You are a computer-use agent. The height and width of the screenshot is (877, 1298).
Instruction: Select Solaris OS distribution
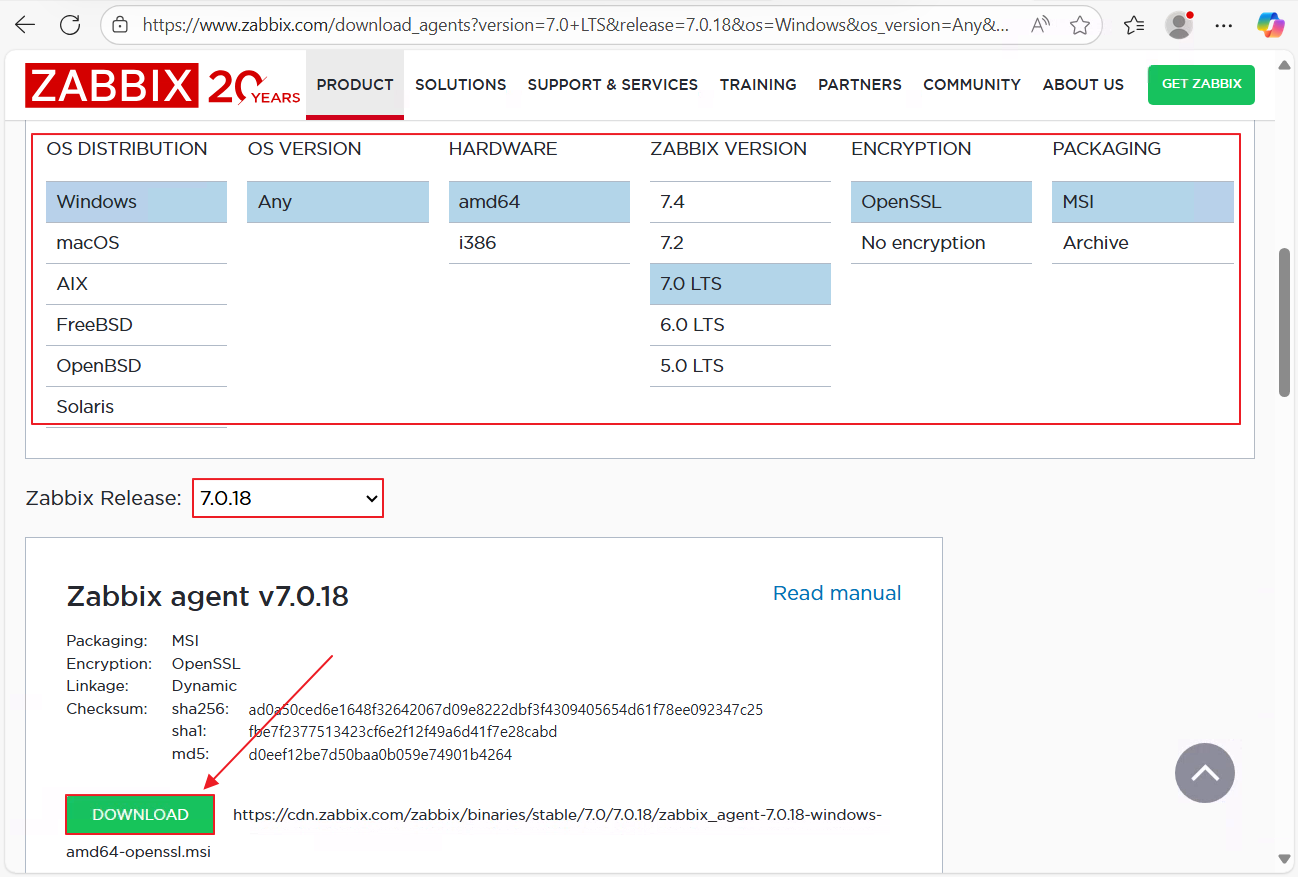[137, 407]
